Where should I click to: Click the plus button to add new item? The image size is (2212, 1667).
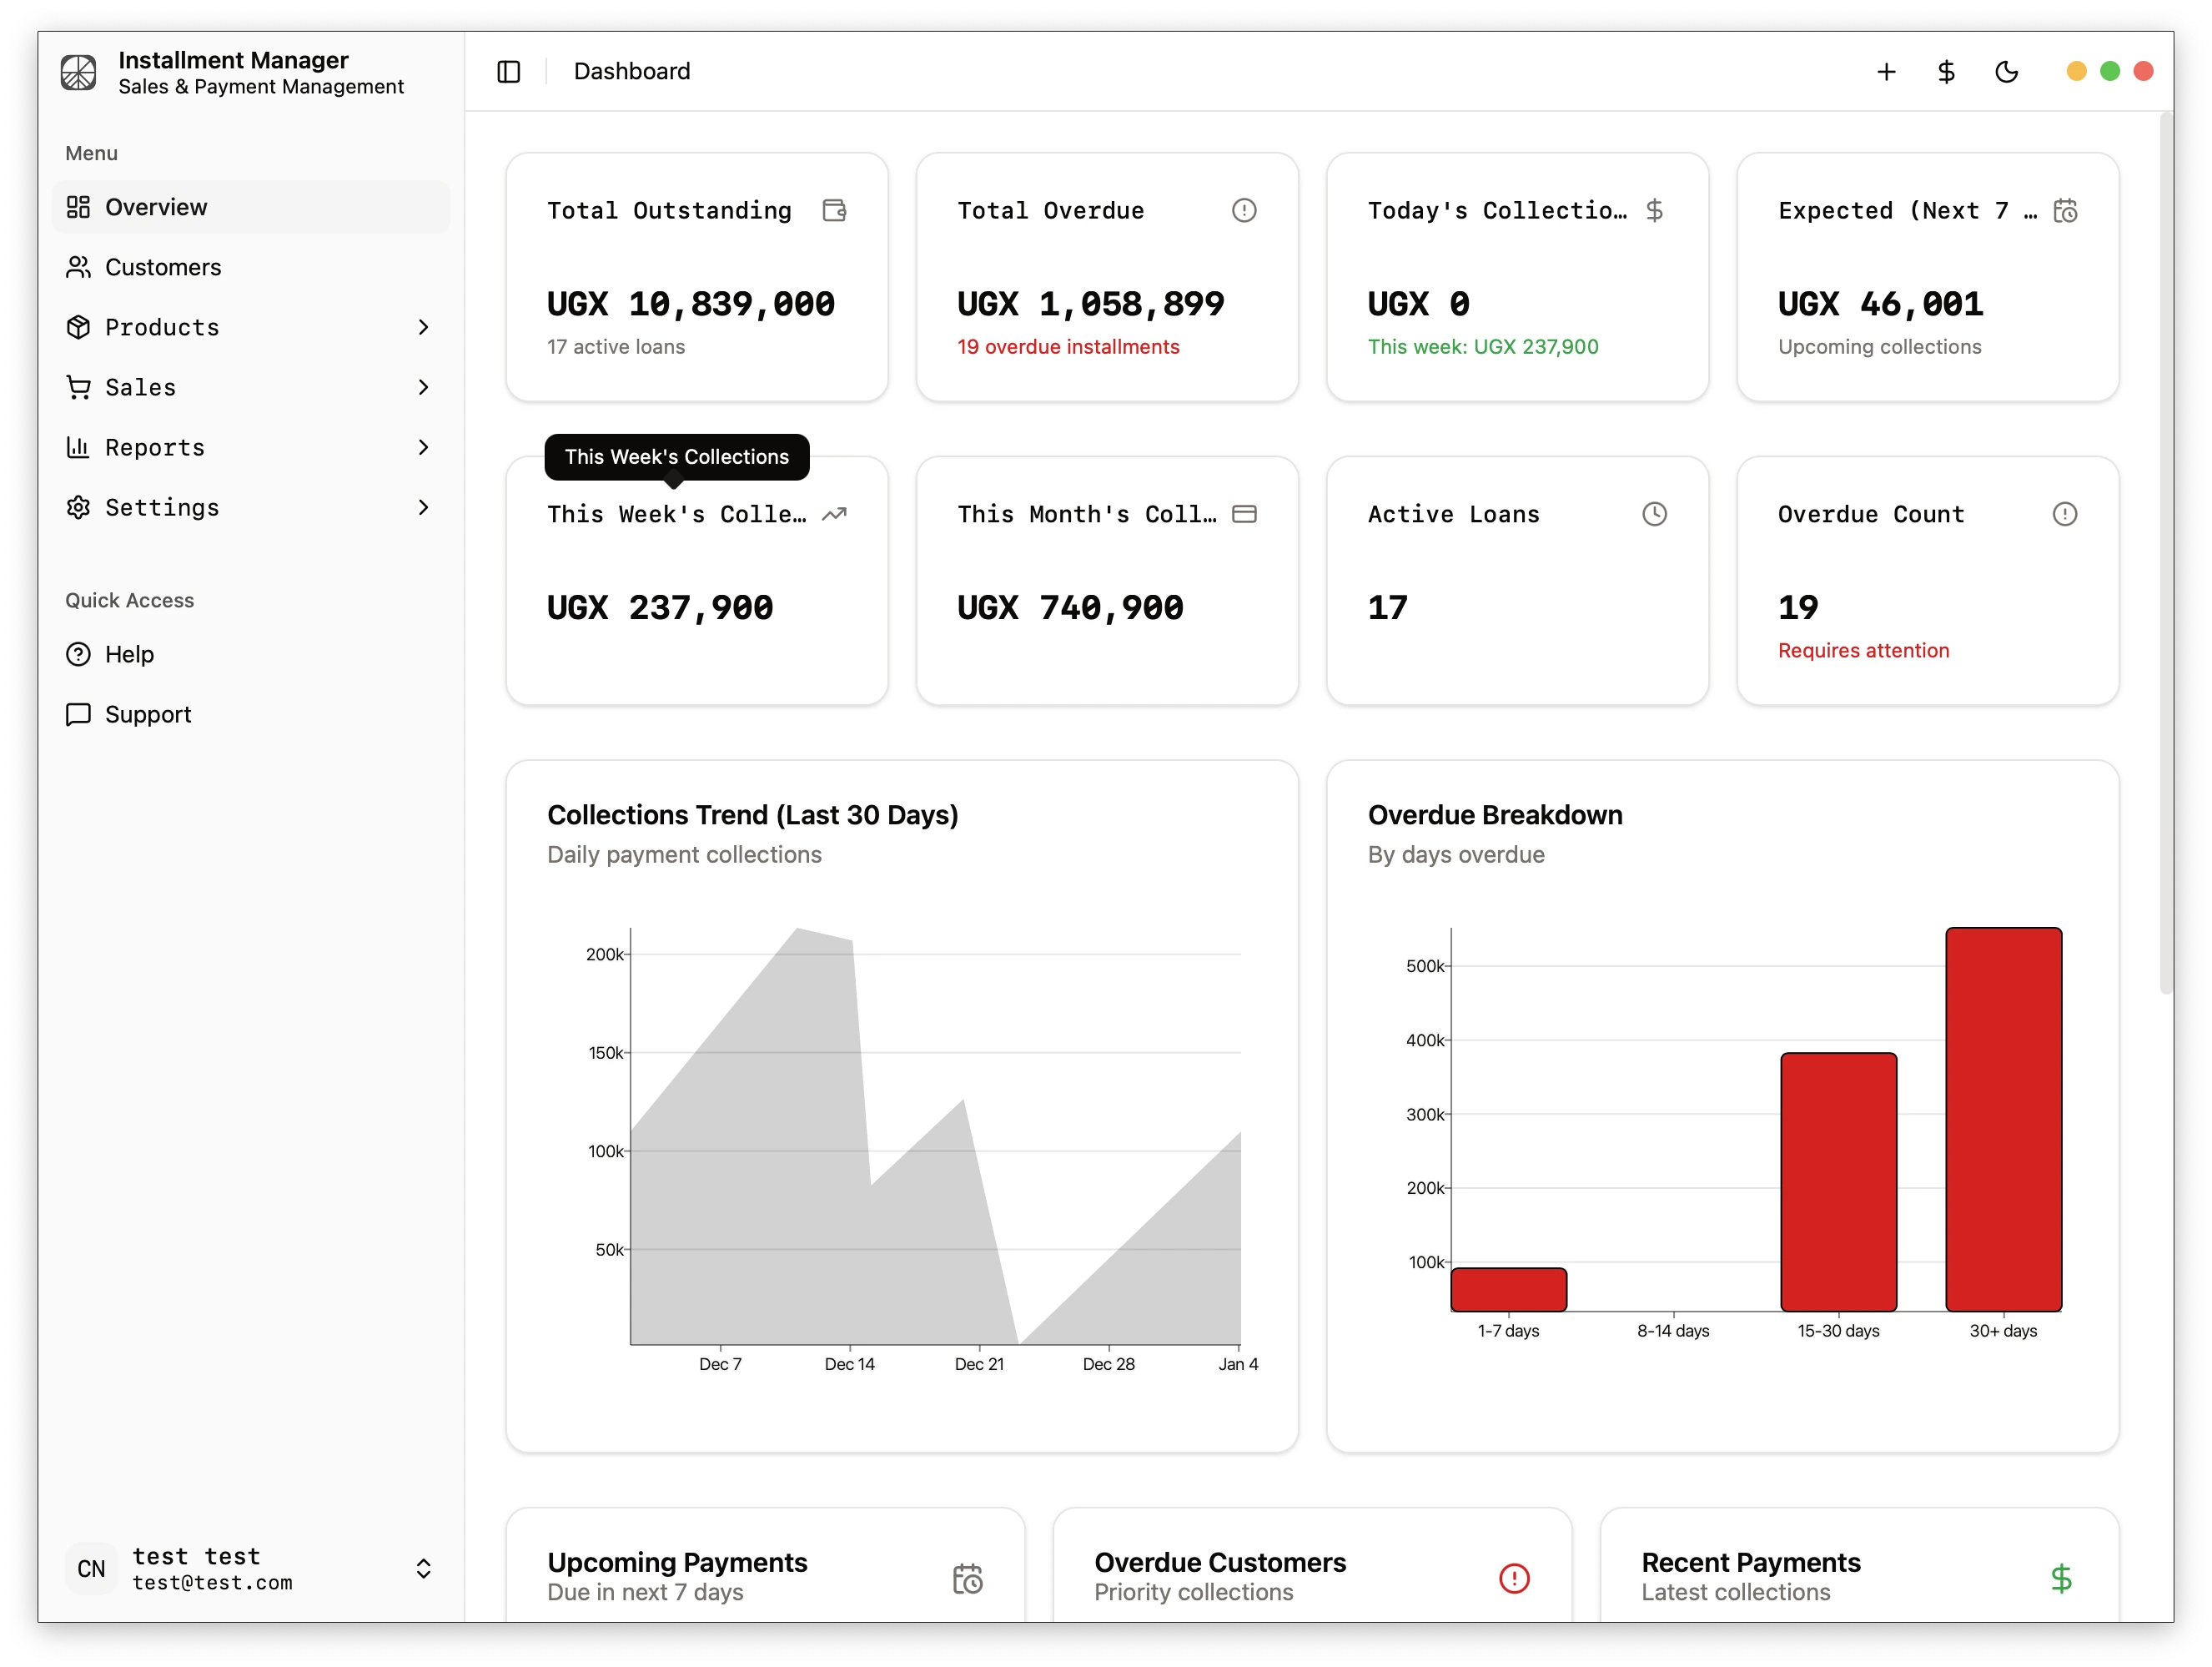click(x=1886, y=71)
